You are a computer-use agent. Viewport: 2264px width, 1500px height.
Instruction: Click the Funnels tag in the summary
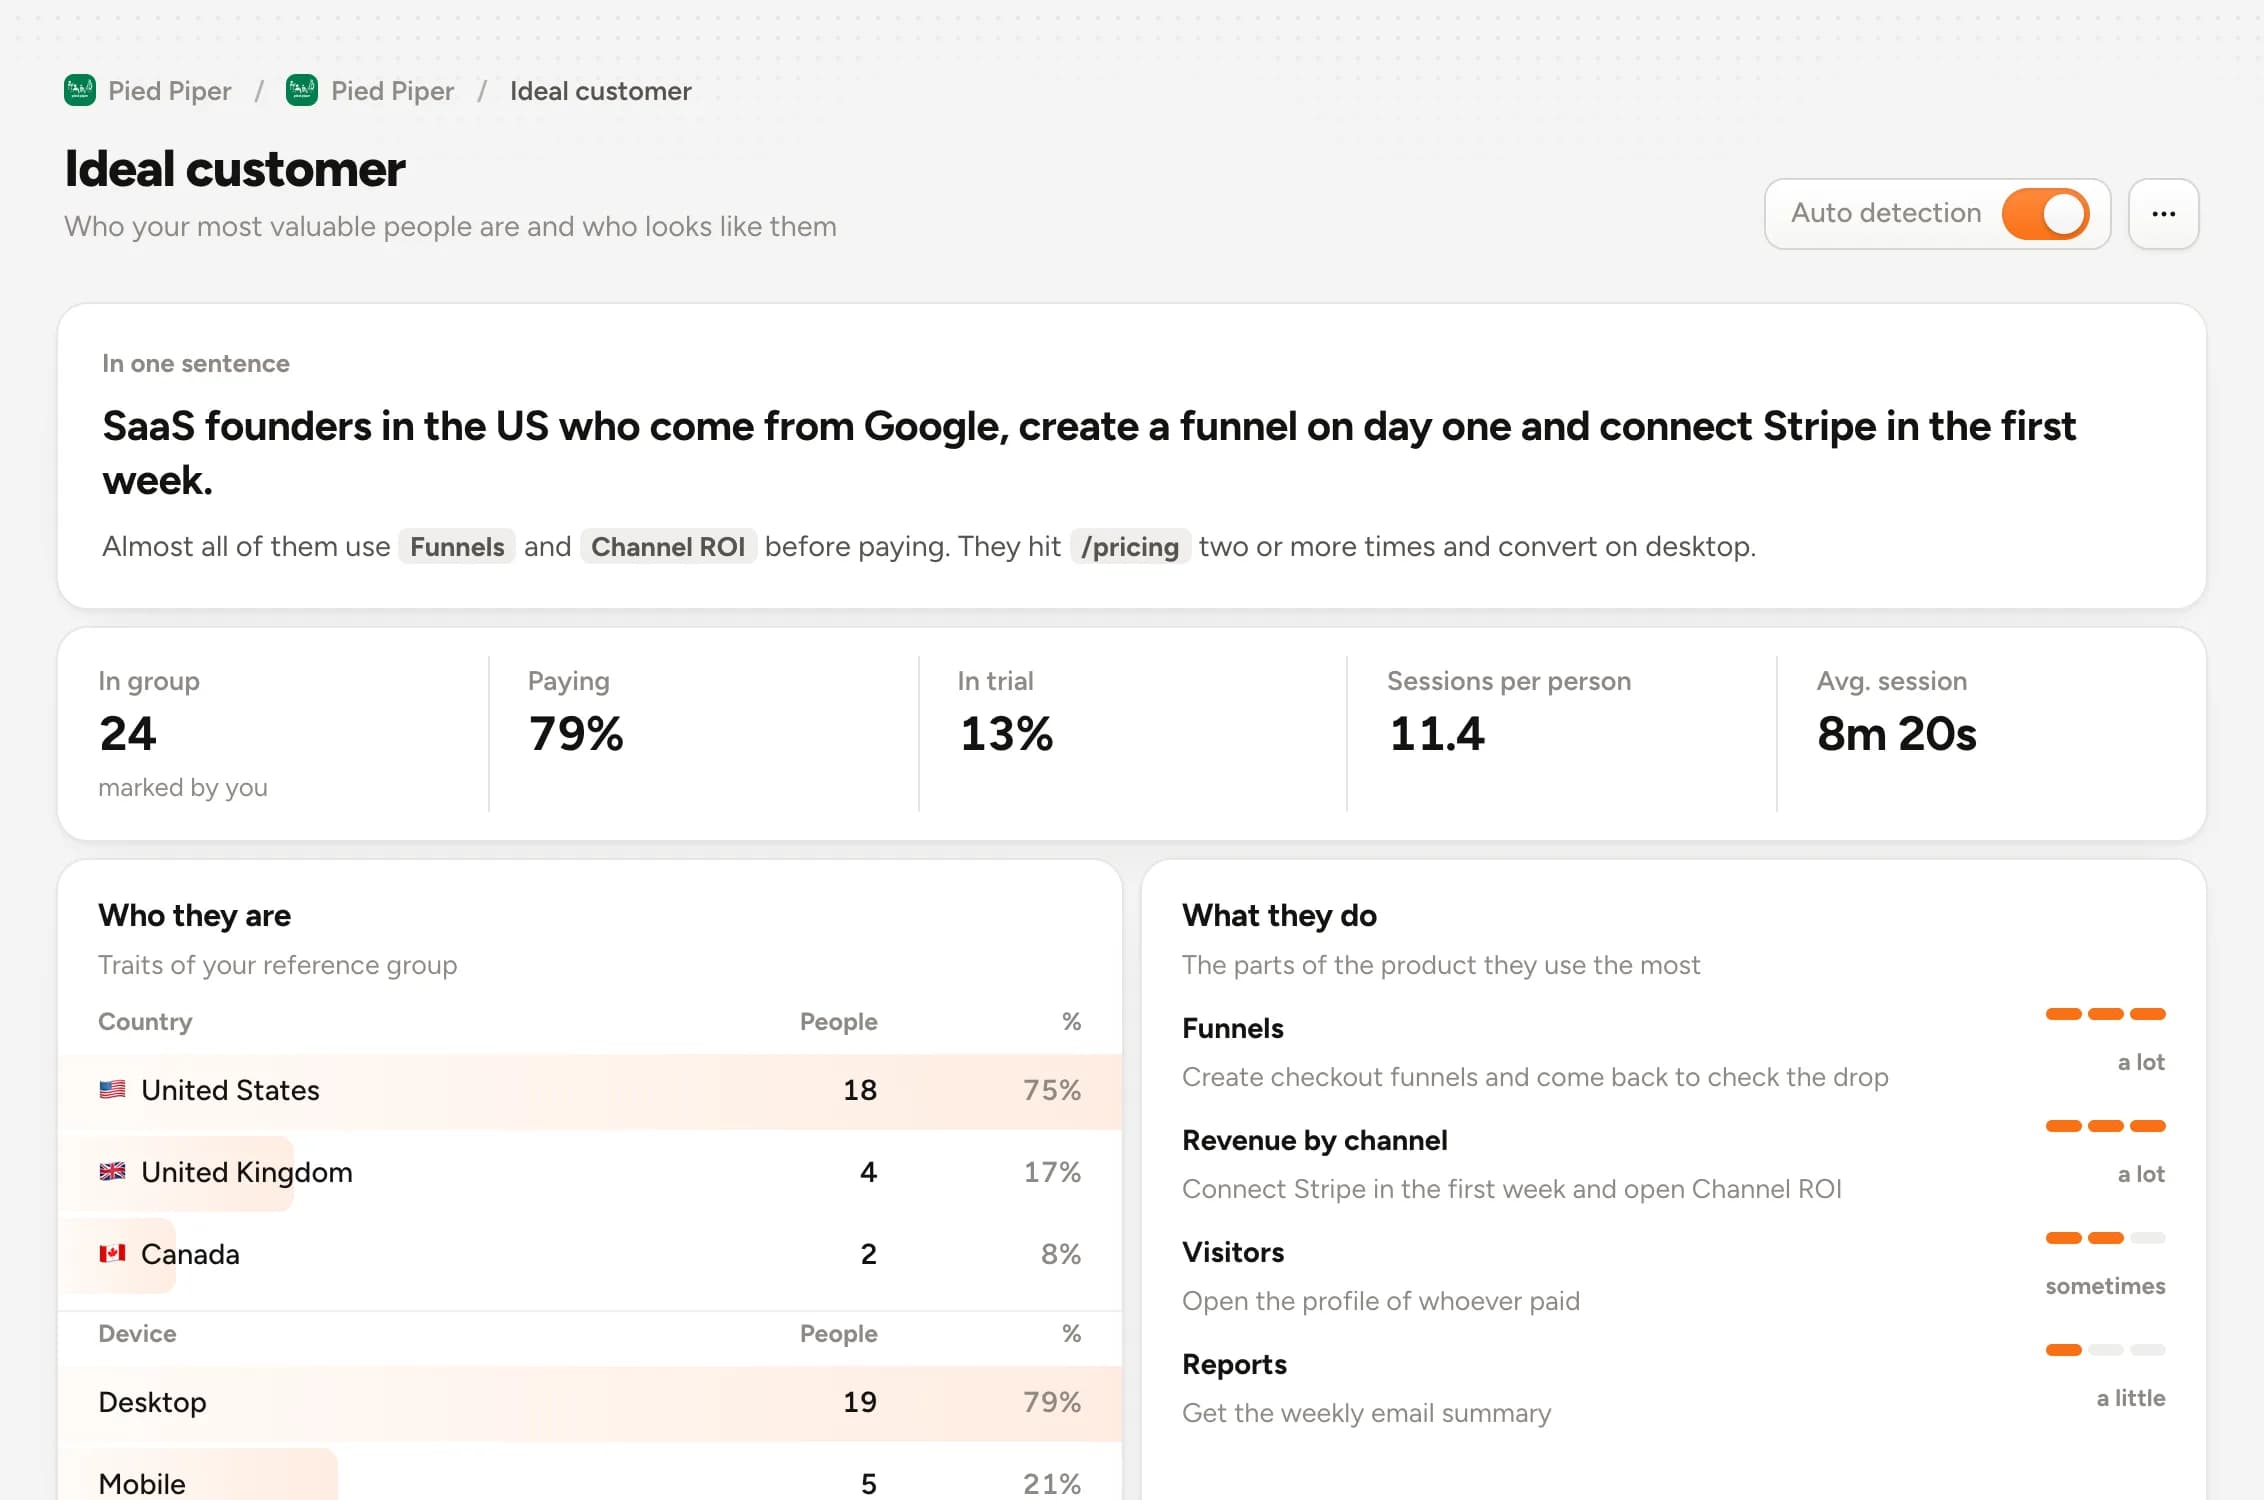457,547
